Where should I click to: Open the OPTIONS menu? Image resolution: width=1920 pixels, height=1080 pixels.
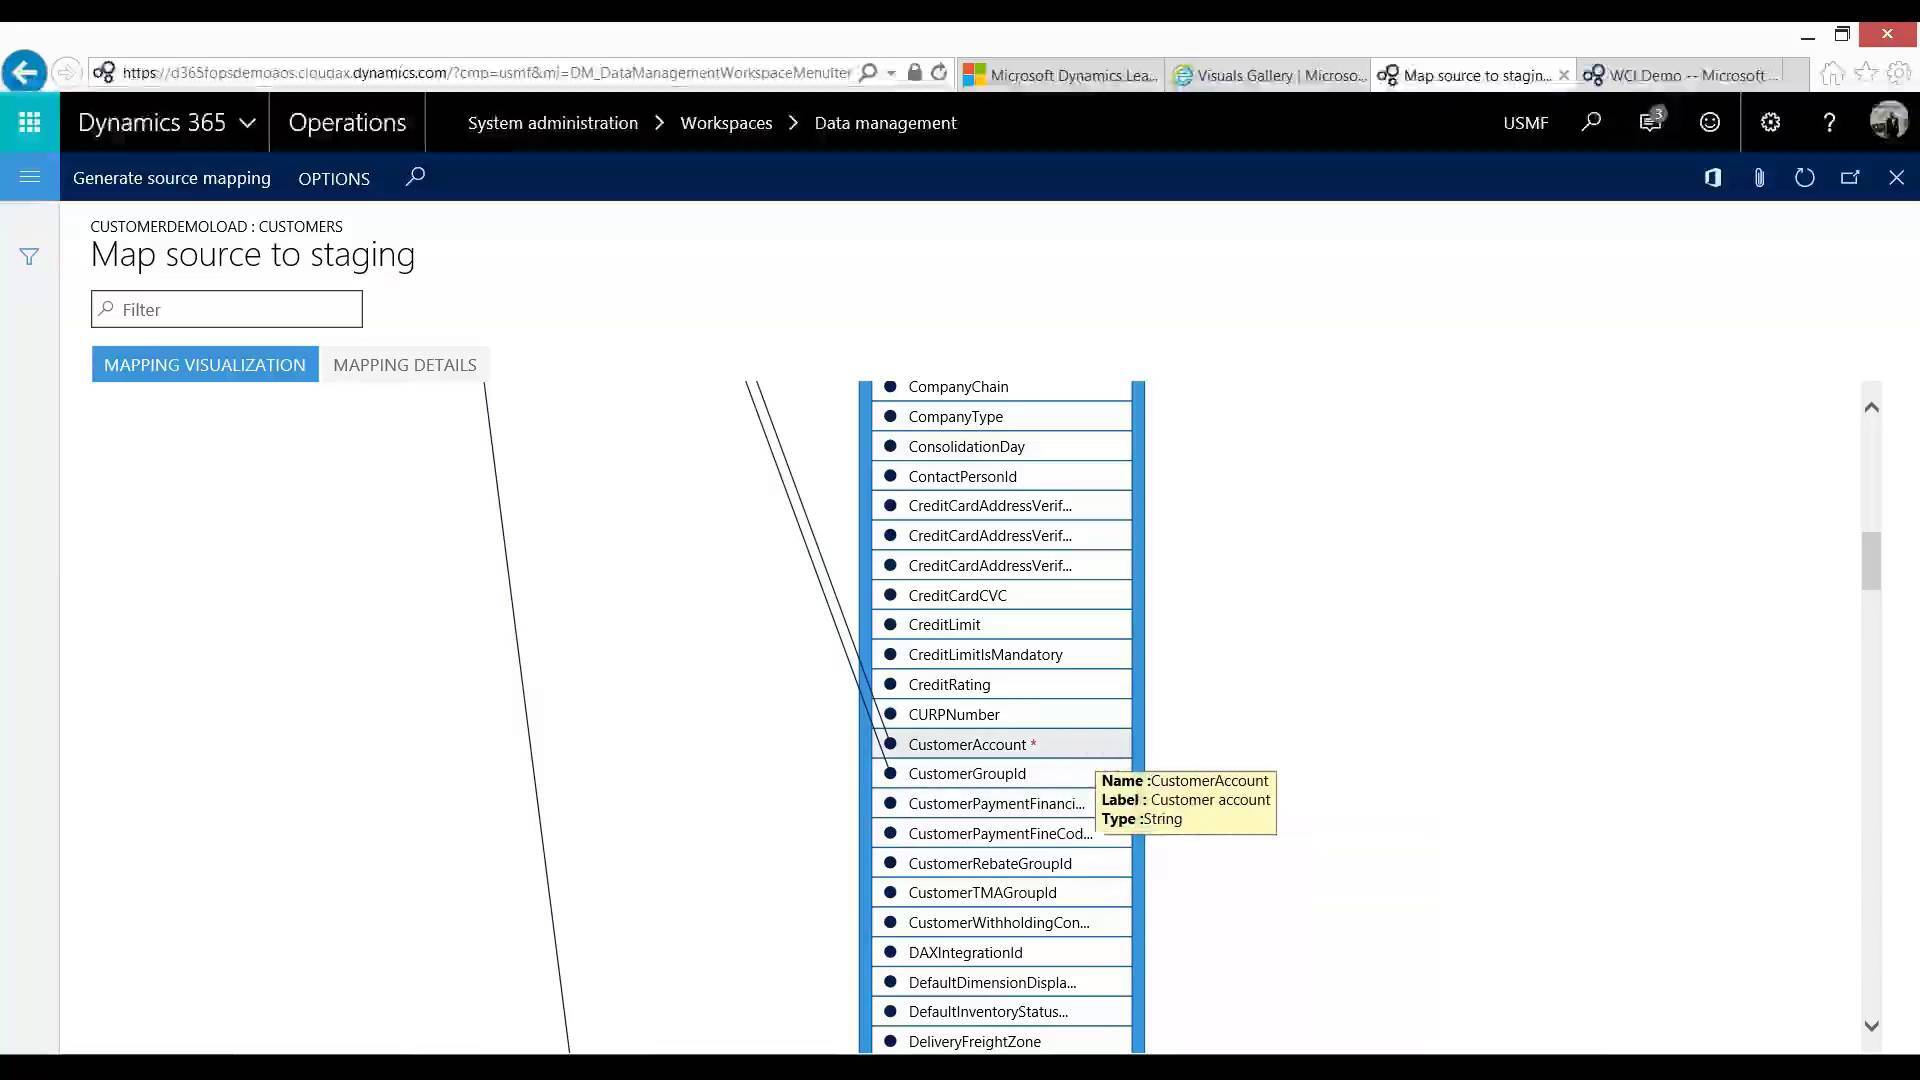coord(334,178)
